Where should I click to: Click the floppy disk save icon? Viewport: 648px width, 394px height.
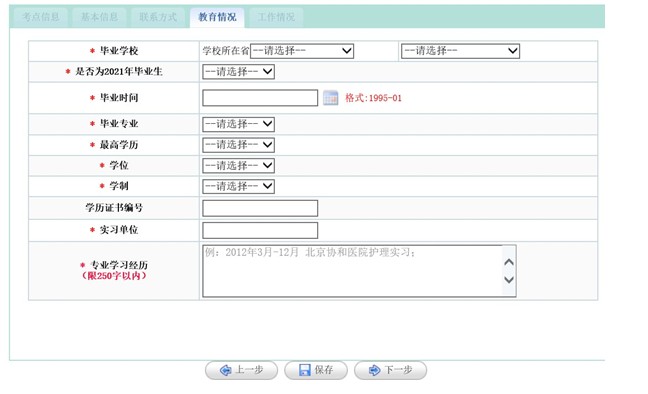pos(305,370)
